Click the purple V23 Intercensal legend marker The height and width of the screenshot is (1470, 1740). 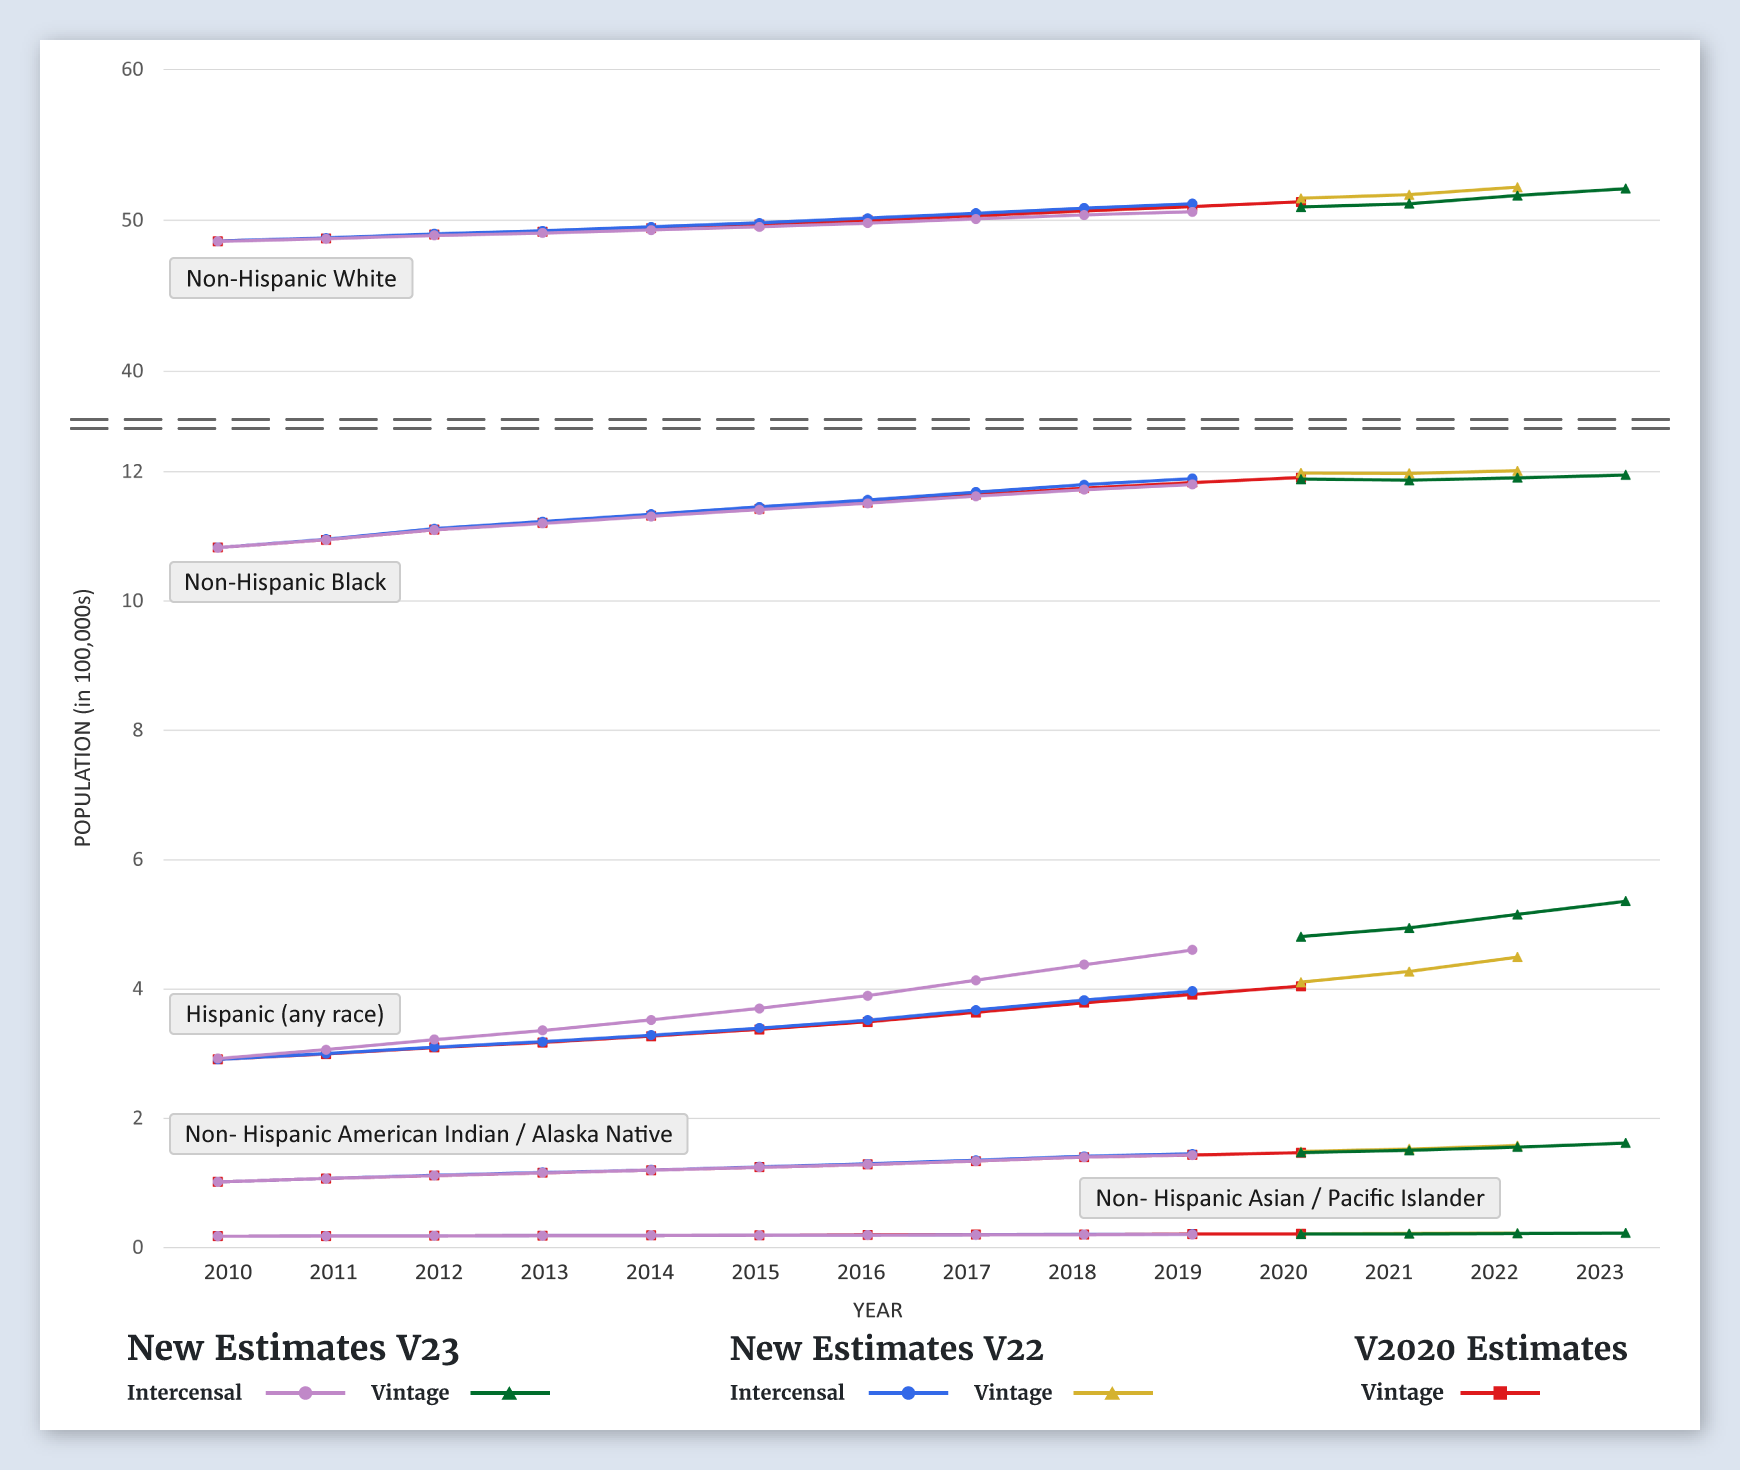tap(306, 1393)
